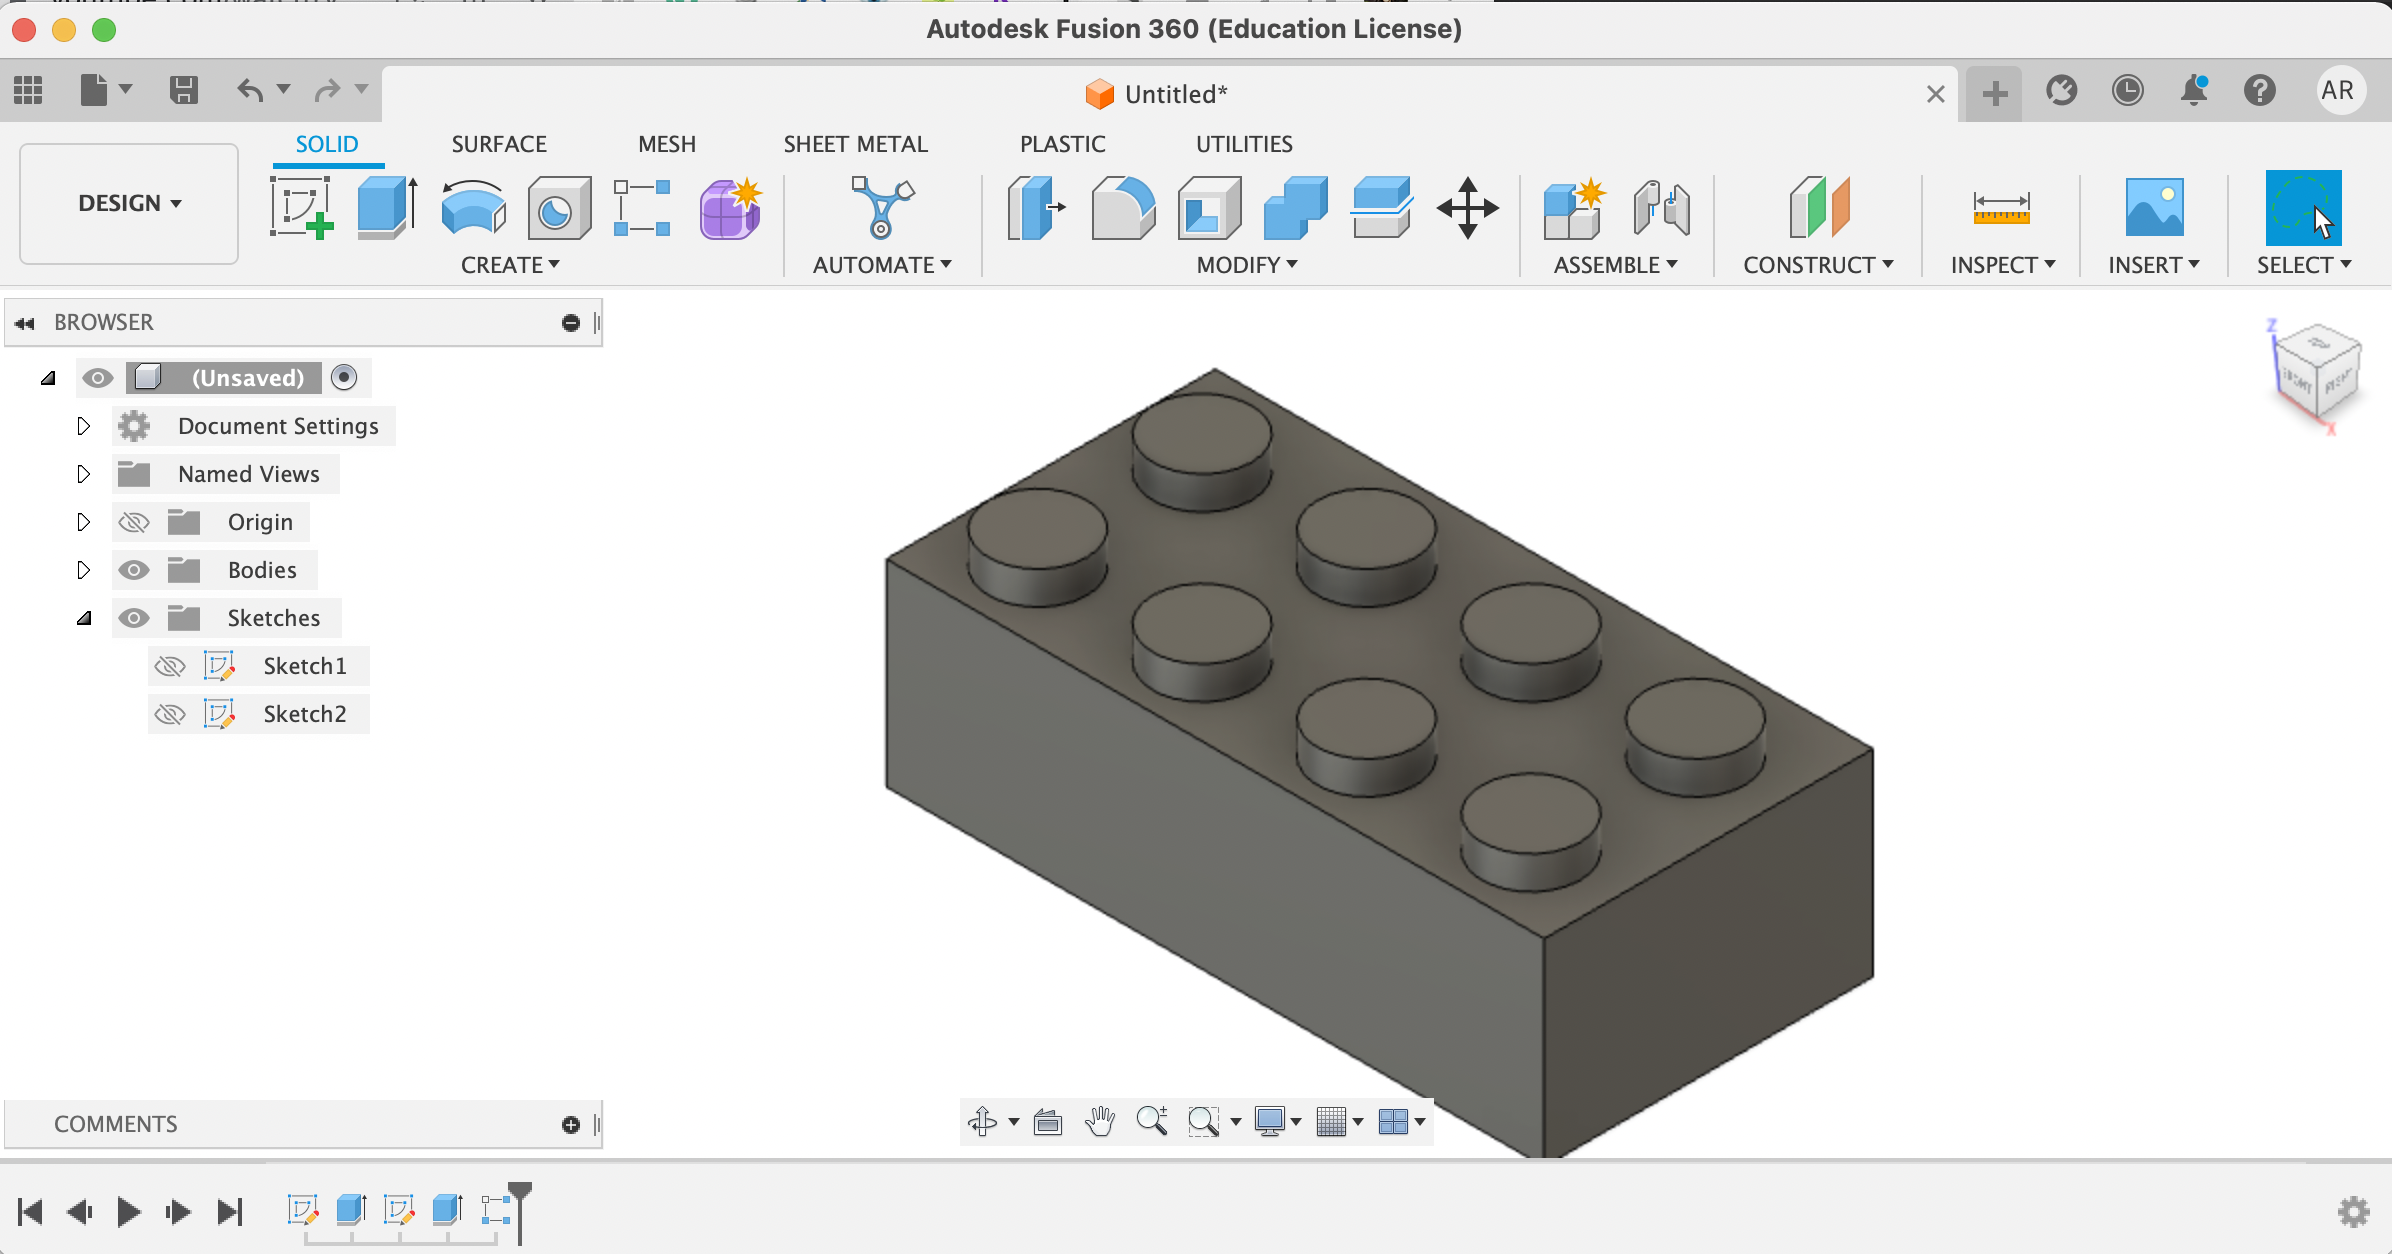The image size is (2392, 1254).
Task: Open the Data Panel grid icon
Action: click(x=28, y=90)
